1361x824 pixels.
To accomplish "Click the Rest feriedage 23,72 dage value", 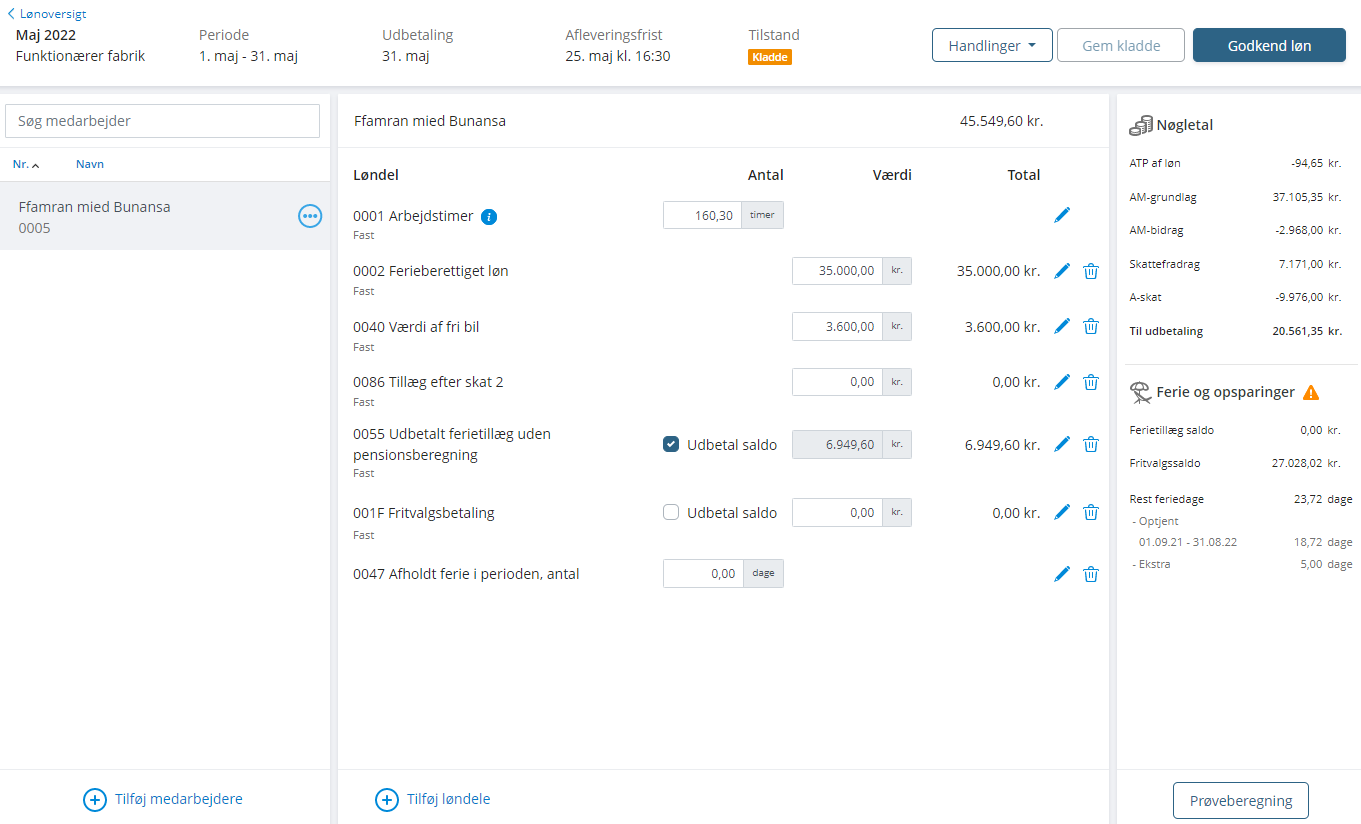I will (1322, 498).
